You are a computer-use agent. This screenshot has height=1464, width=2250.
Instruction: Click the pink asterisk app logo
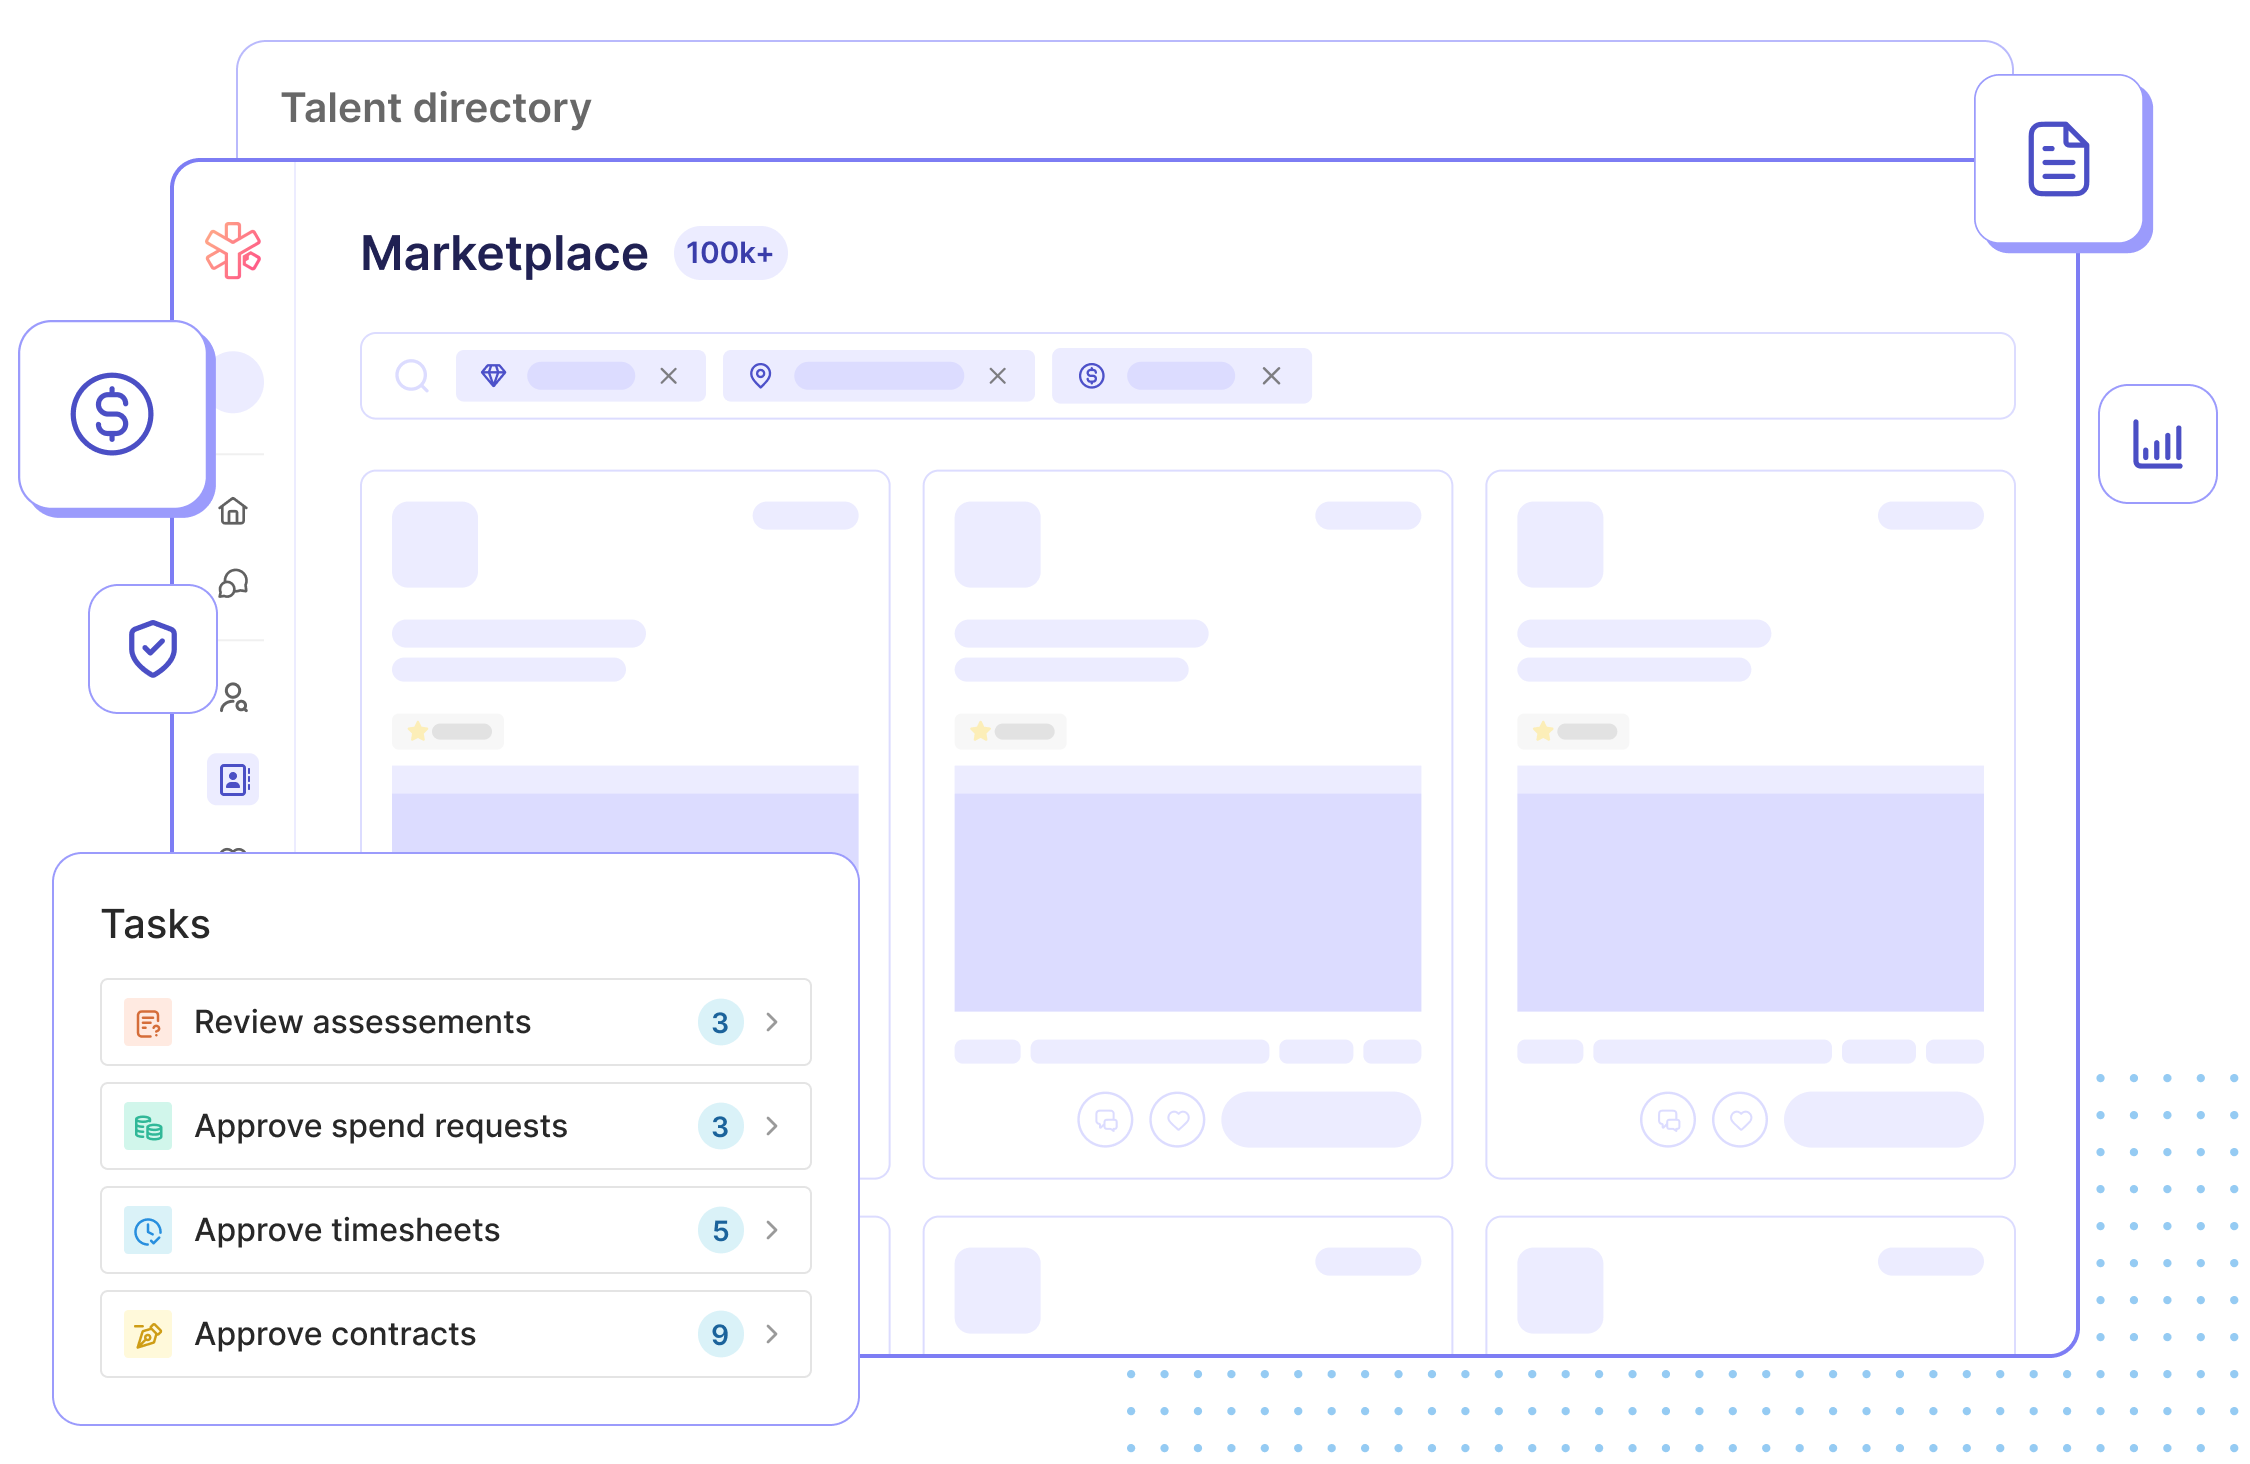[x=233, y=250]
